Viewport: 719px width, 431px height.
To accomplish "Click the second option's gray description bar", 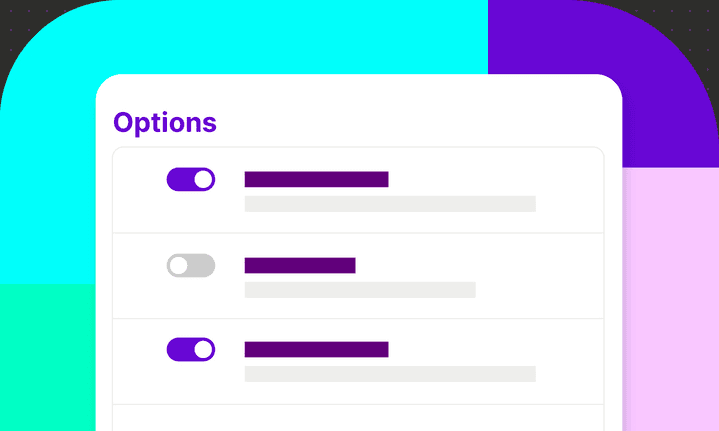I will 360,290.
